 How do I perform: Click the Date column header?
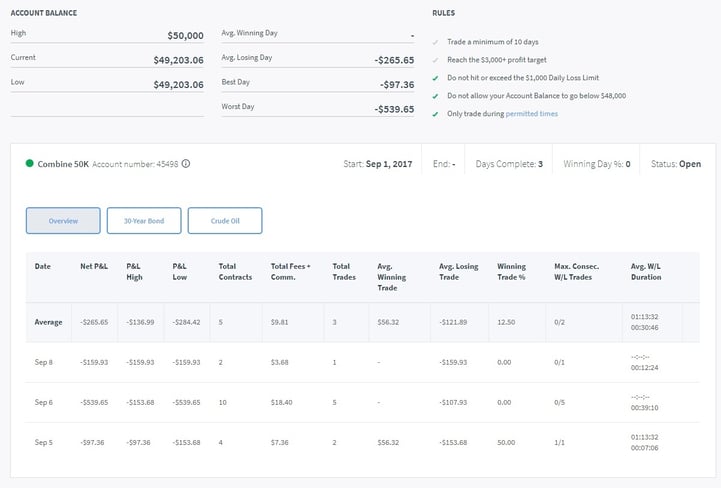pyautogui.click(x=43, y=266)
